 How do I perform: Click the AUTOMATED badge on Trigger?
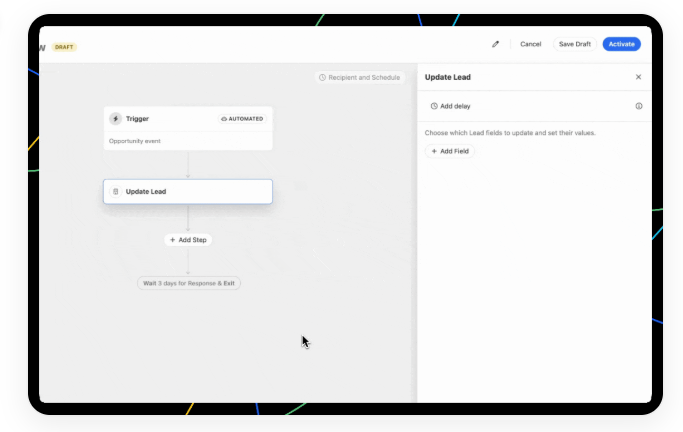tap(242, 119)
